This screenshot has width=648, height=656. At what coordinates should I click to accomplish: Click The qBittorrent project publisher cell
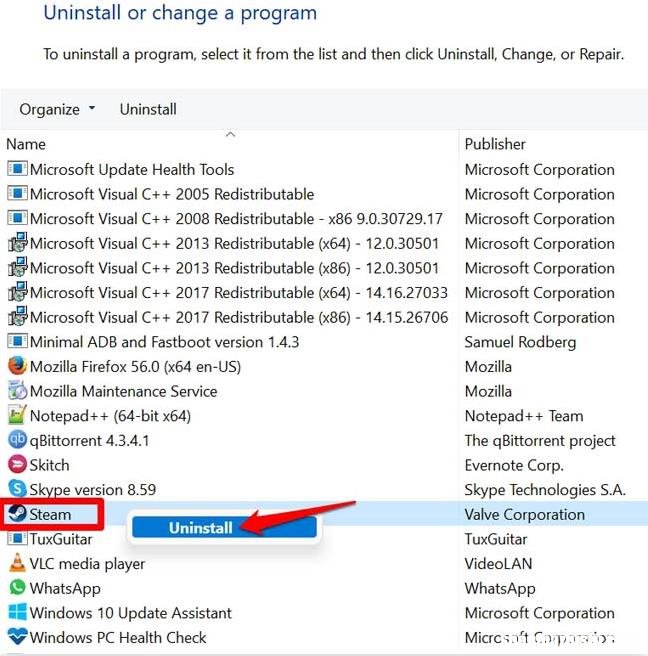[540, 441]
